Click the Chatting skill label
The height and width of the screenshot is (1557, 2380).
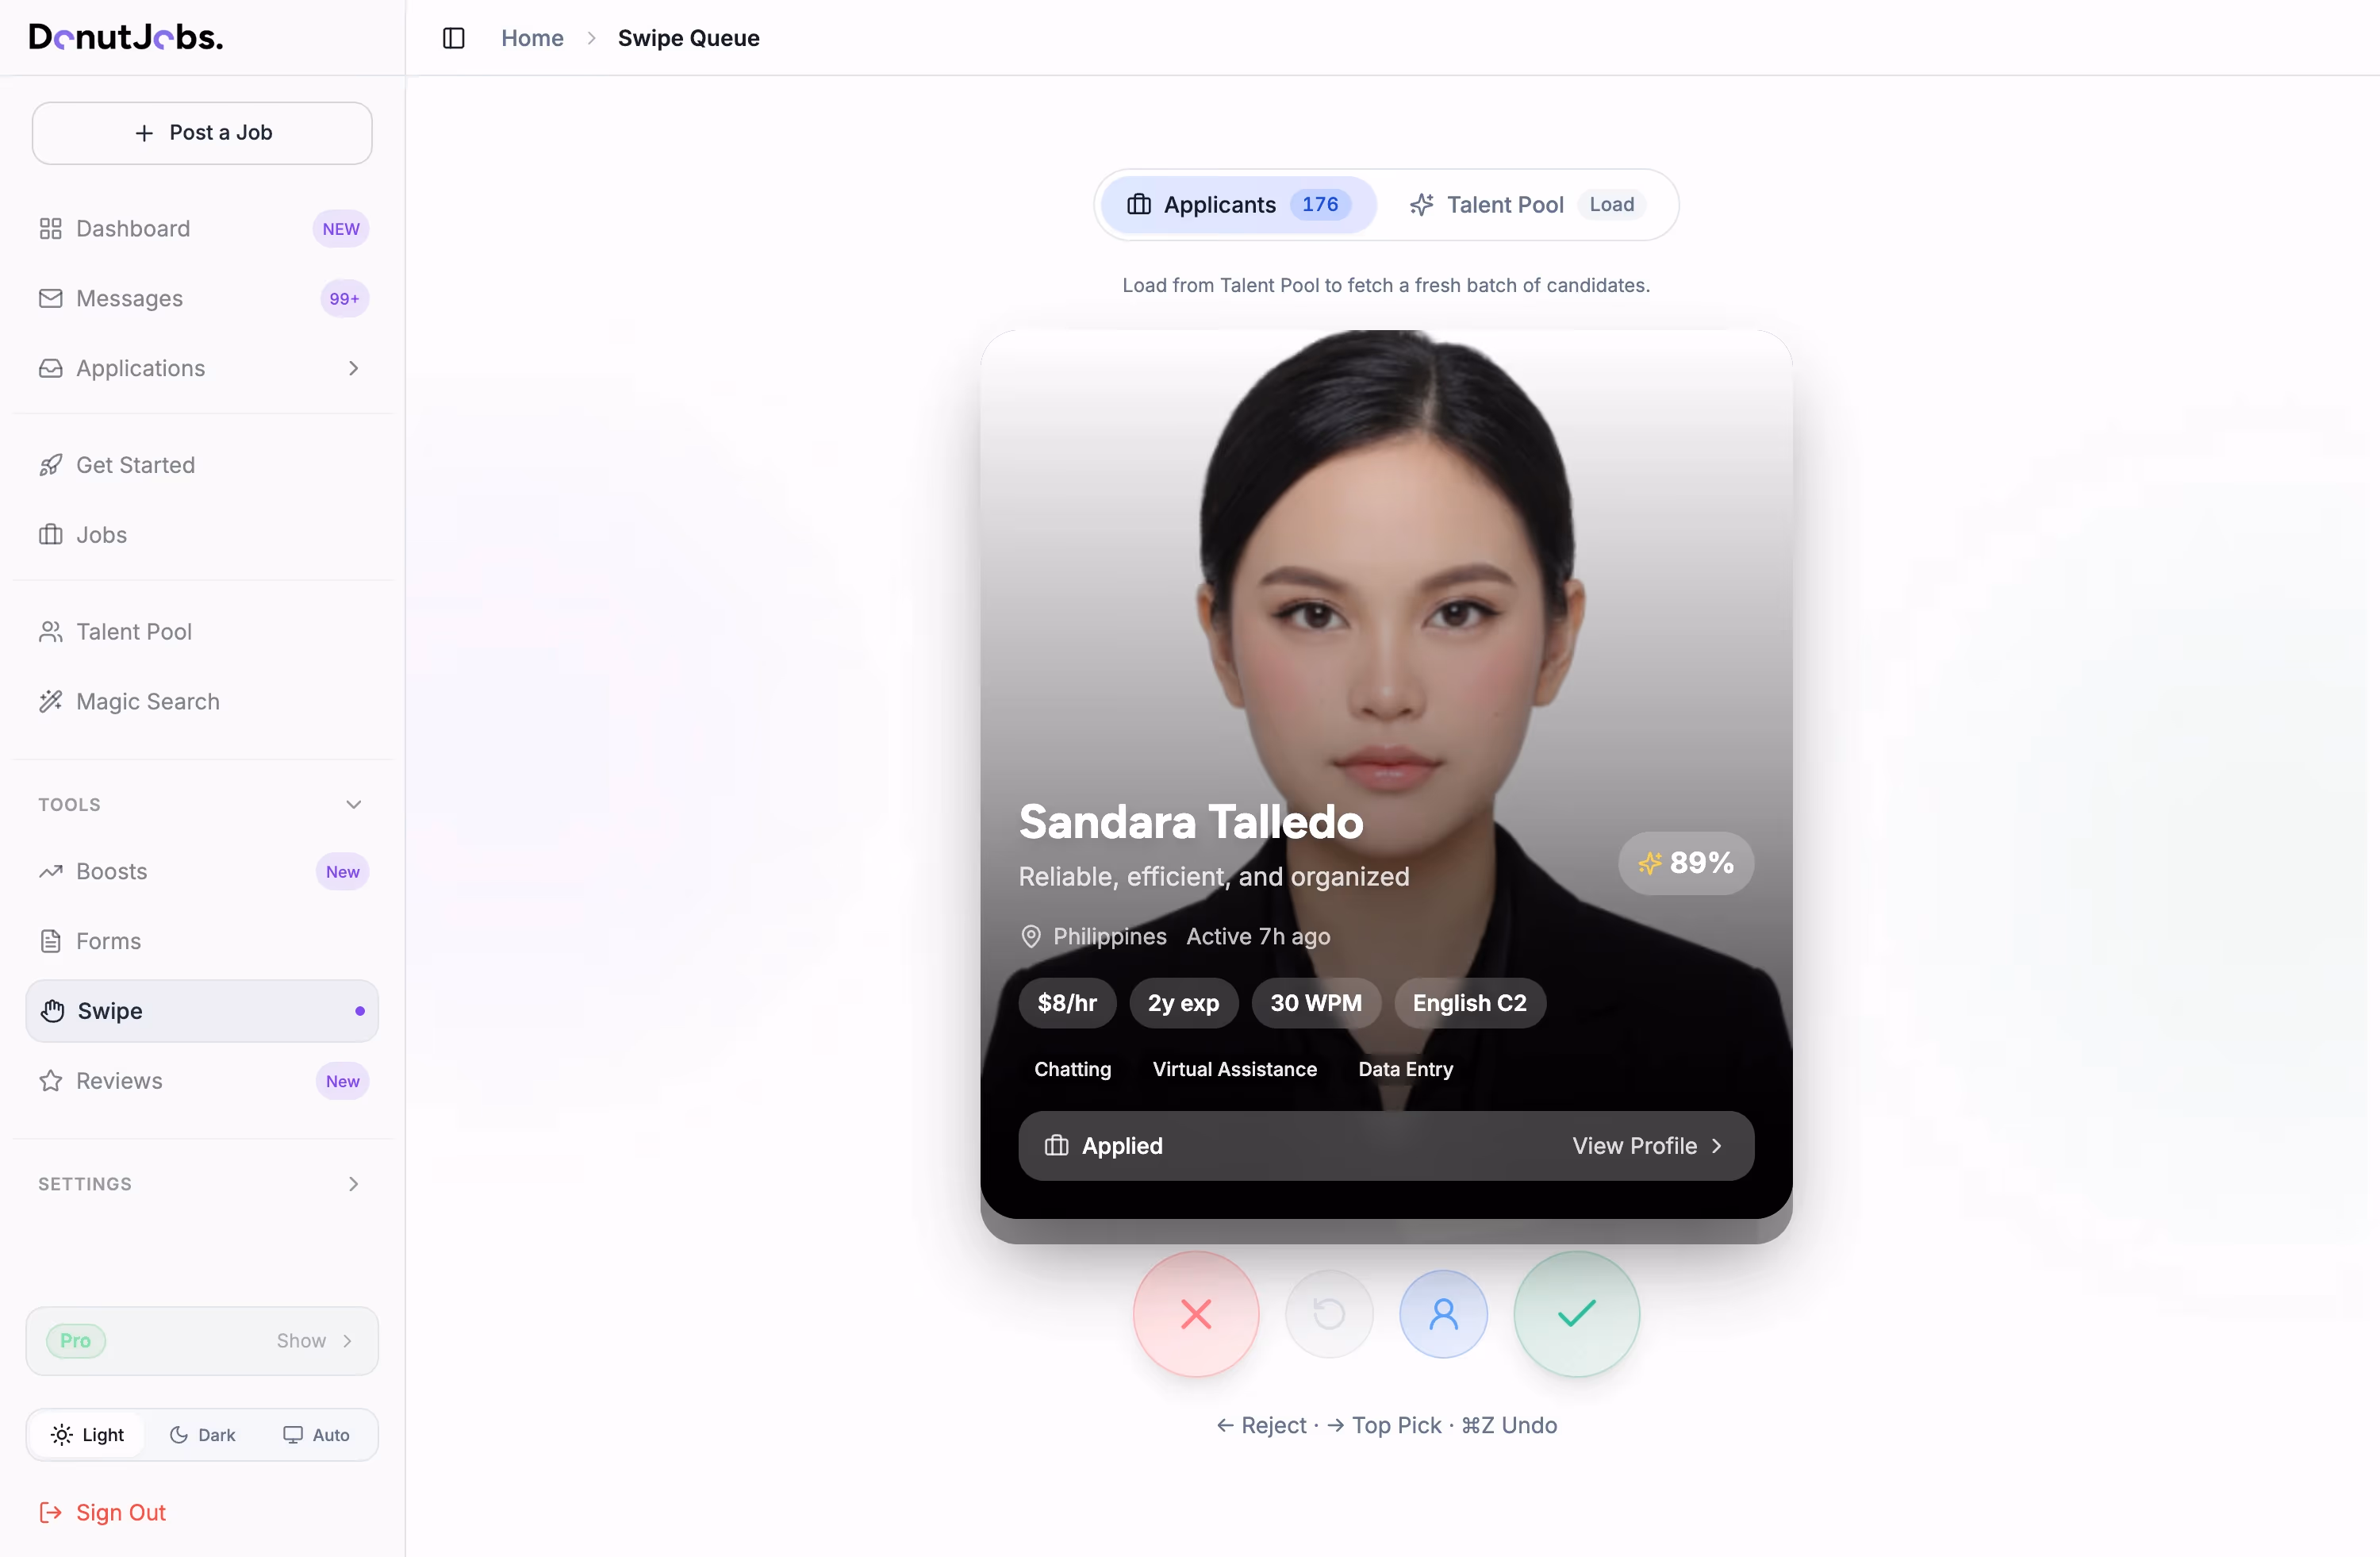[x=1072, y=1070]
